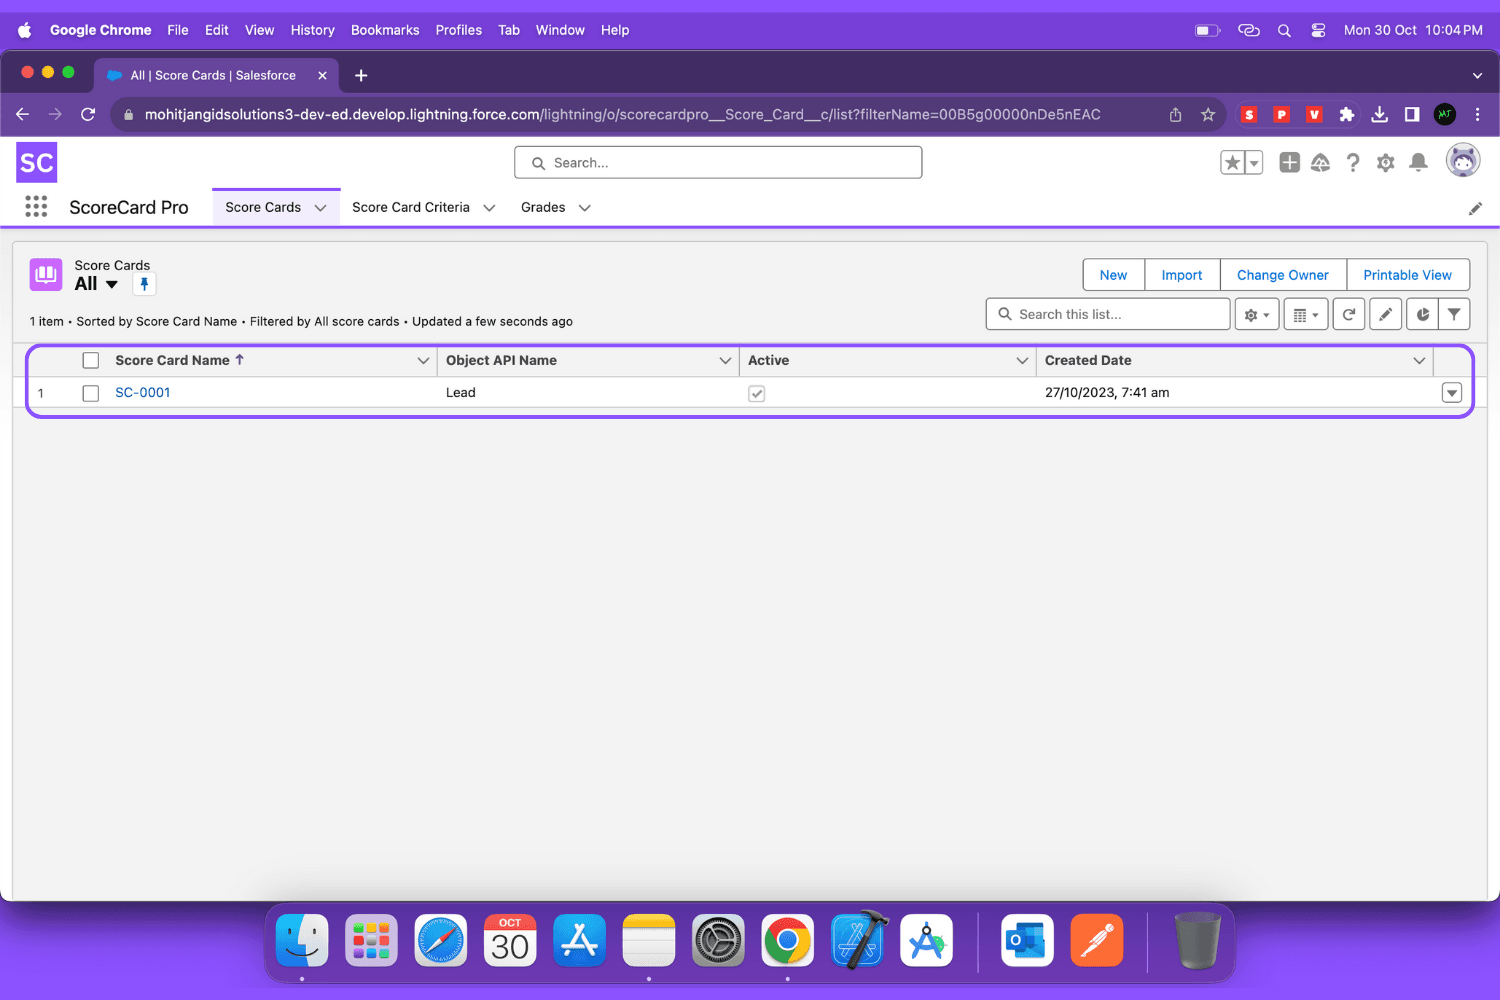Focus the global Search box
This screenshot has width=1500, height=1000.
click(718, 163)
